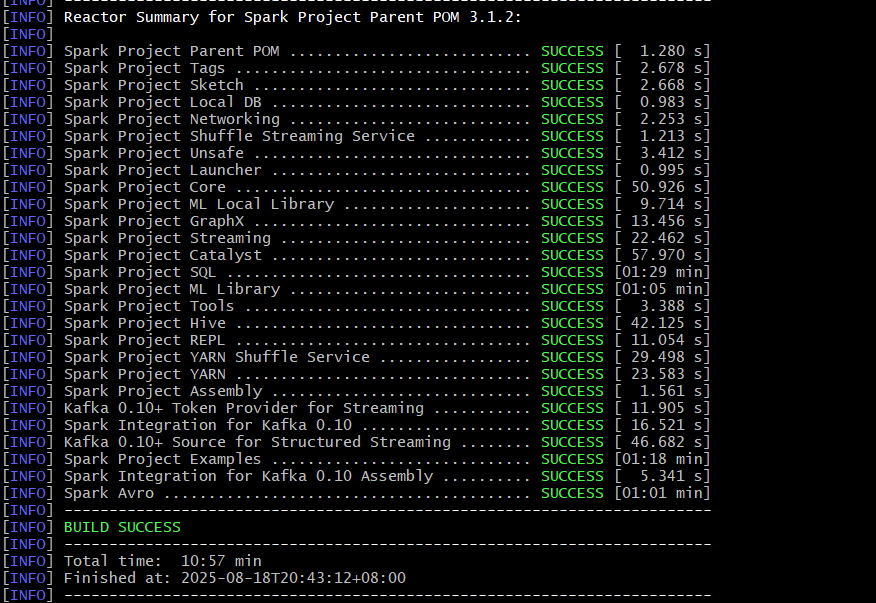
Task: Click 'Kafka 0.10+ Token Provider for Streaming' text
Action: 244,408
